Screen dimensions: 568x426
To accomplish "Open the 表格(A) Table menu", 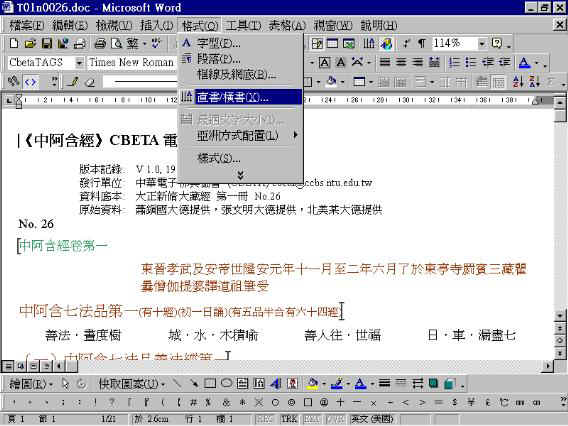I will click(x=287, y=25).
